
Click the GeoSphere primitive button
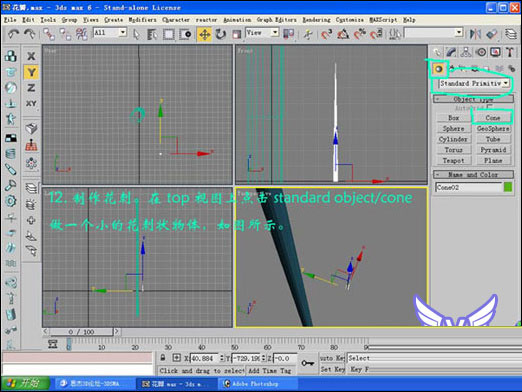click(x=493, y=128)
